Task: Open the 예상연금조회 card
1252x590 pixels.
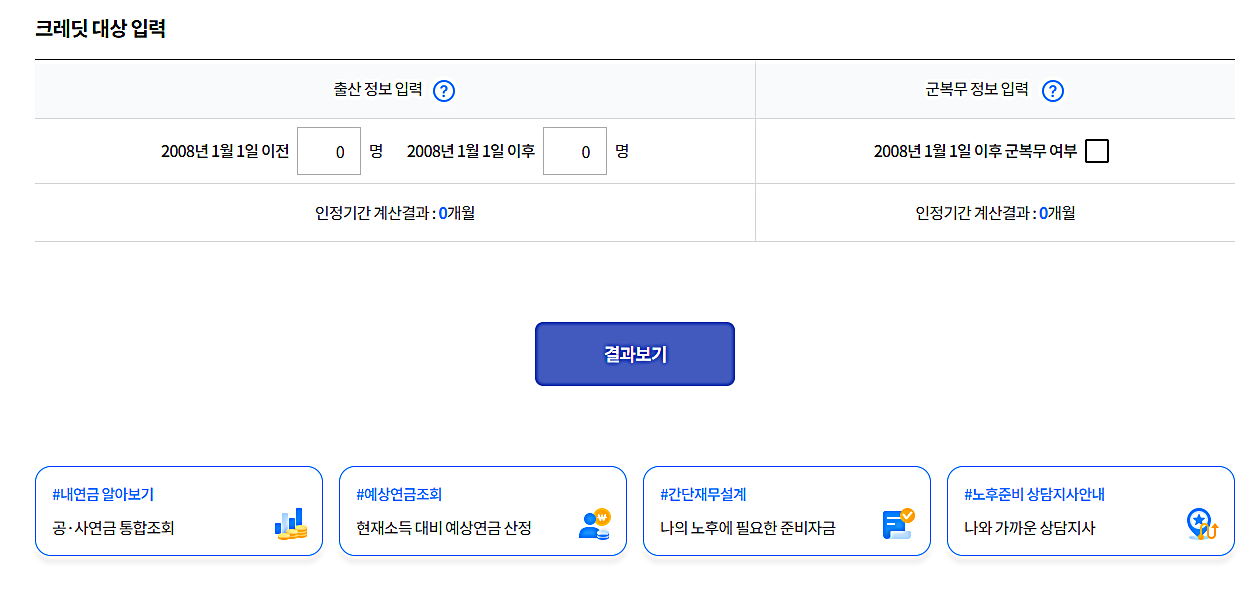Action: pyautogui.click(x=483, y=511)
